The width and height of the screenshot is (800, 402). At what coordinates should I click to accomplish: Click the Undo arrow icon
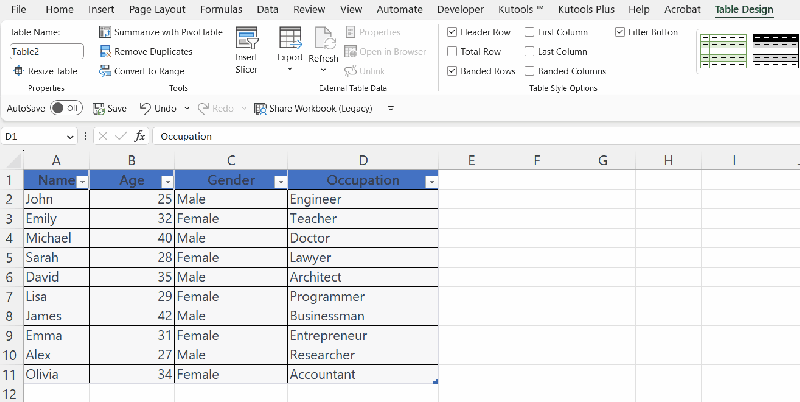click(145, 108)
